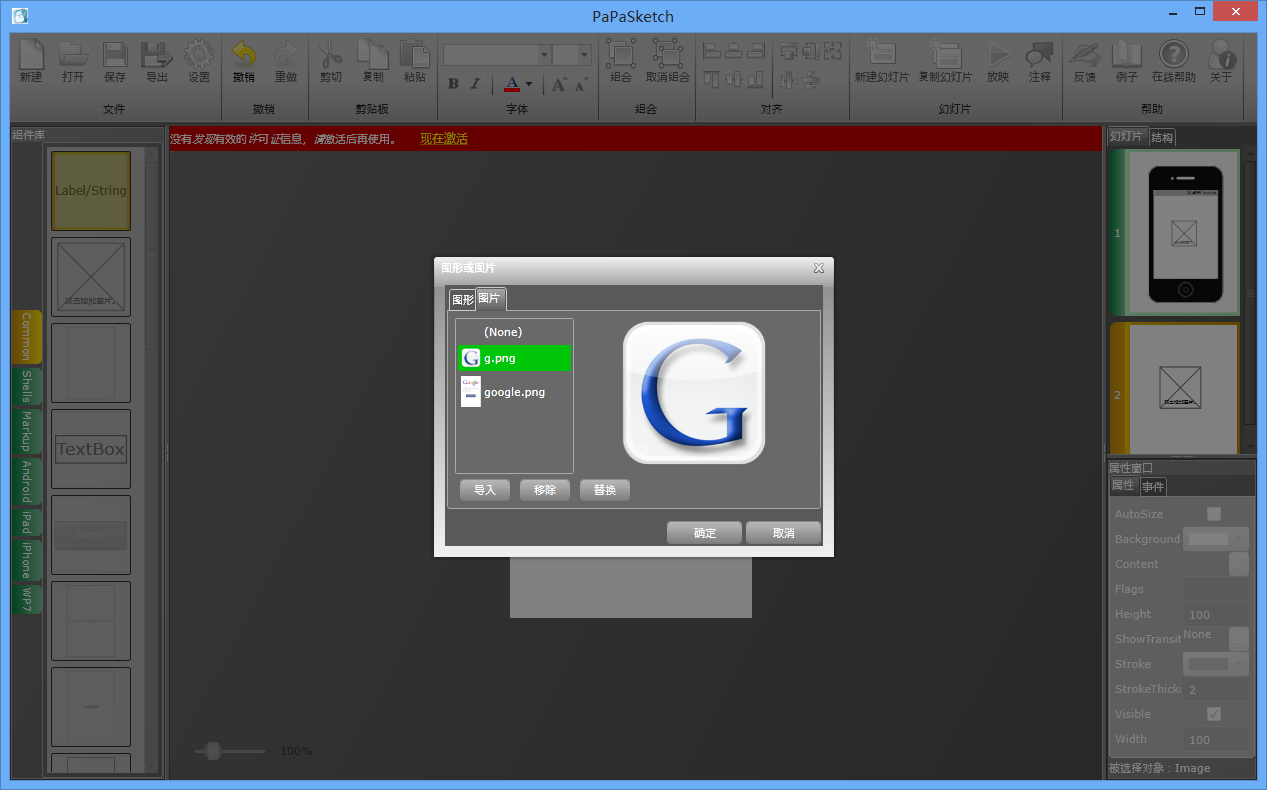1267x790 pixels.
Task: Toggle the AutoSize checkbox
Action: point(1214,514)
